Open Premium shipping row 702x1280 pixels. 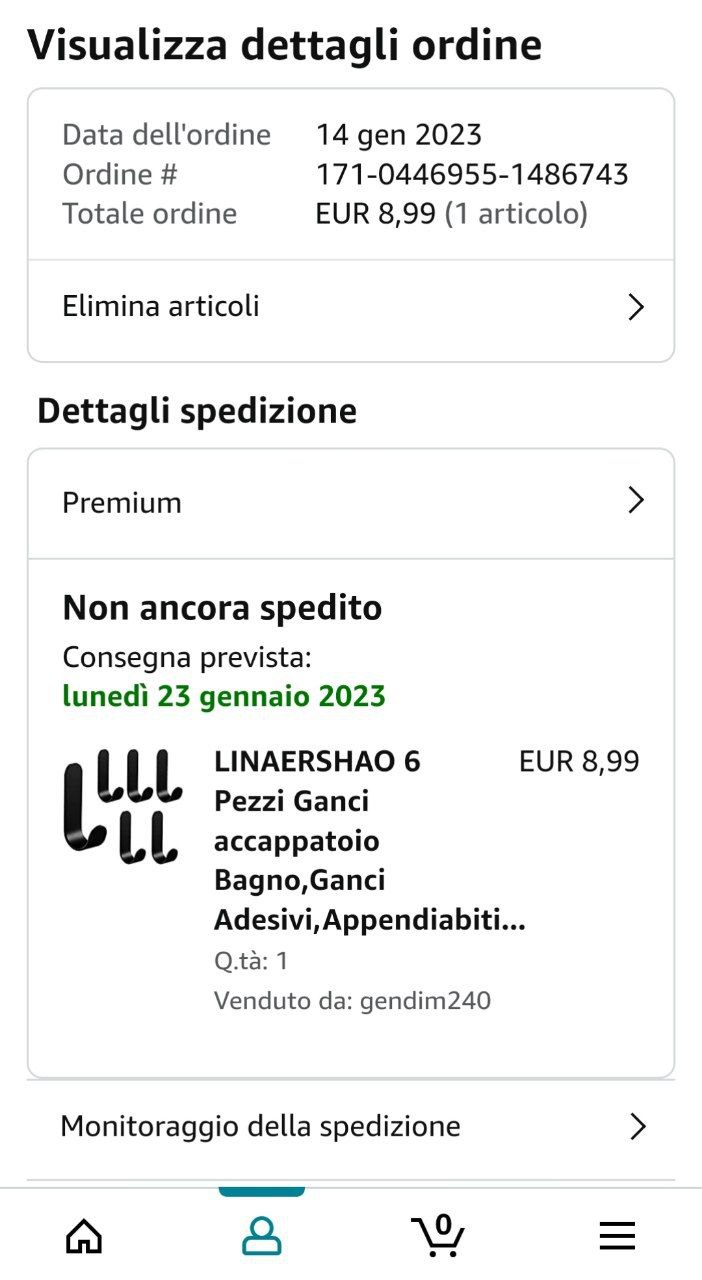pyautogui.click(x=351, y=503)
